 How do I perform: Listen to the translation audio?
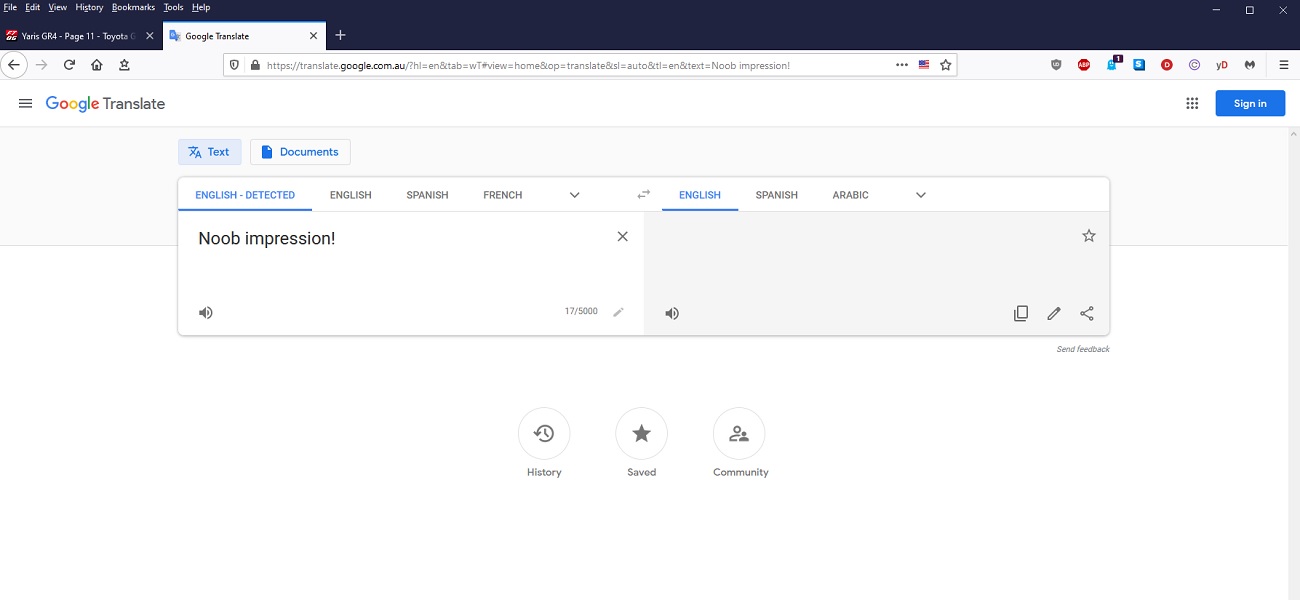tap(672, 314)
